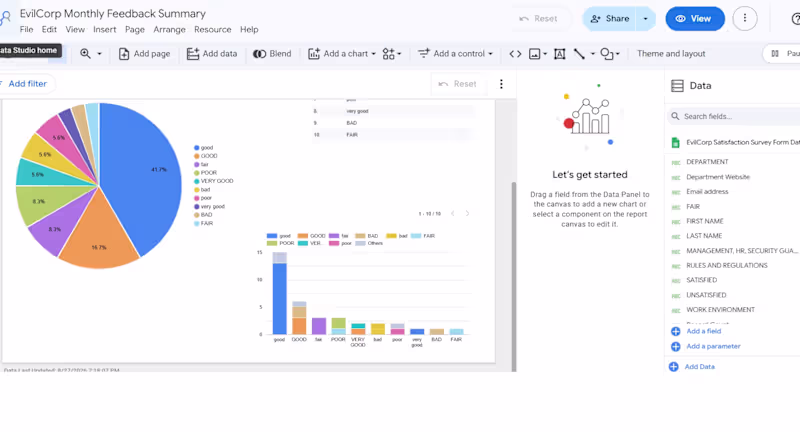The image size is (800, 432).
Task: Open the community visualizations and components icon
Action: [x=391, y=54]
